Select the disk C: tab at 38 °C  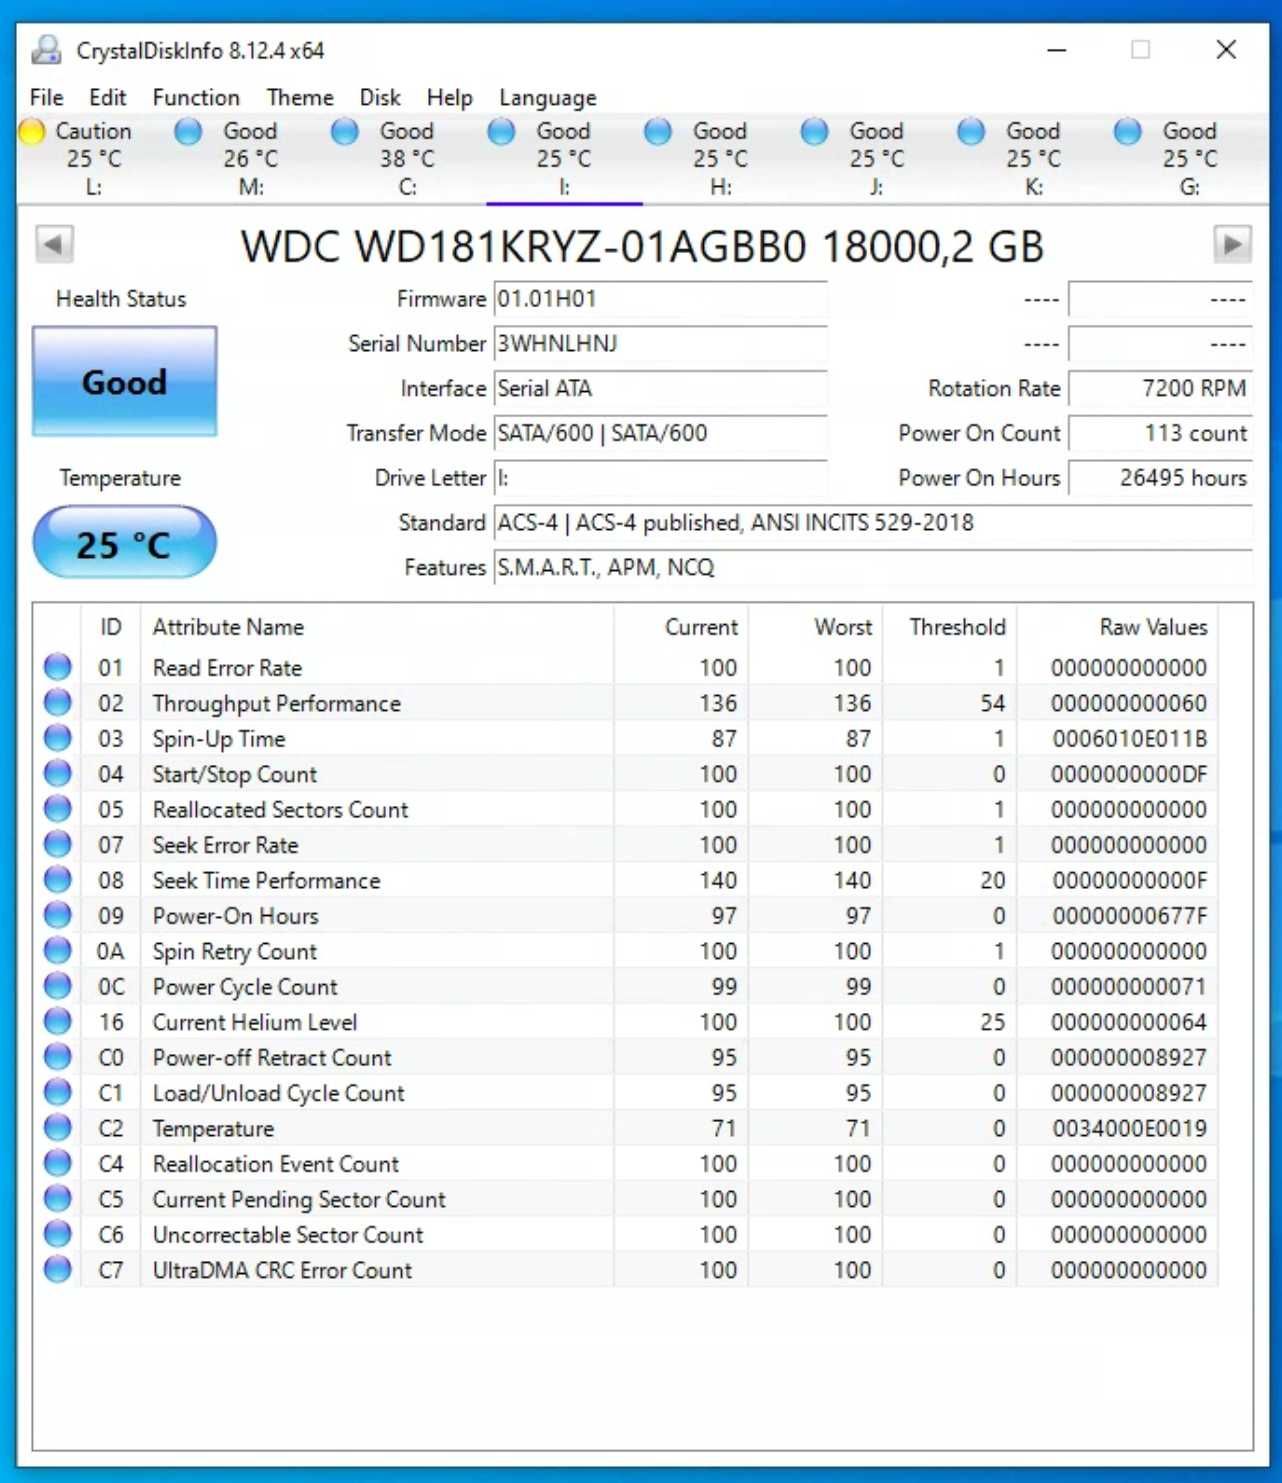click(407, 158)
